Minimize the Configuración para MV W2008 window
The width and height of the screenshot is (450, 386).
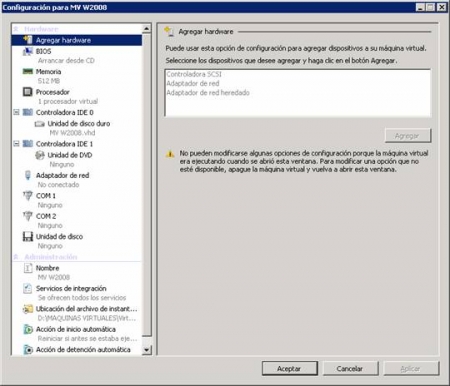(x=420, y=7)
